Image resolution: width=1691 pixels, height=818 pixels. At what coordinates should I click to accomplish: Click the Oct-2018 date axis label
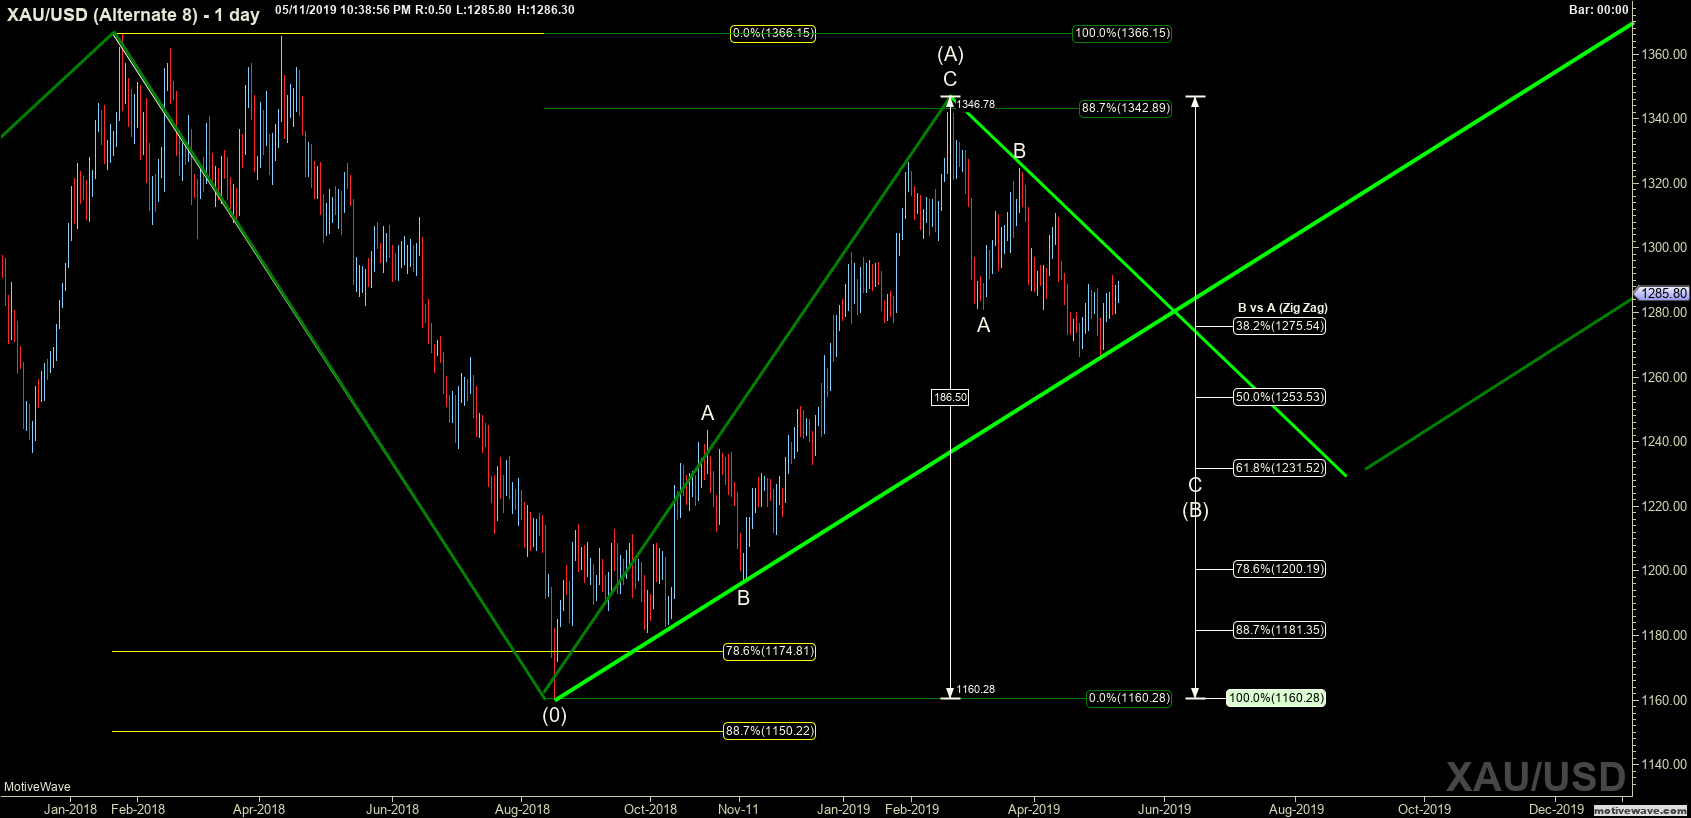[x=650, y=809]
